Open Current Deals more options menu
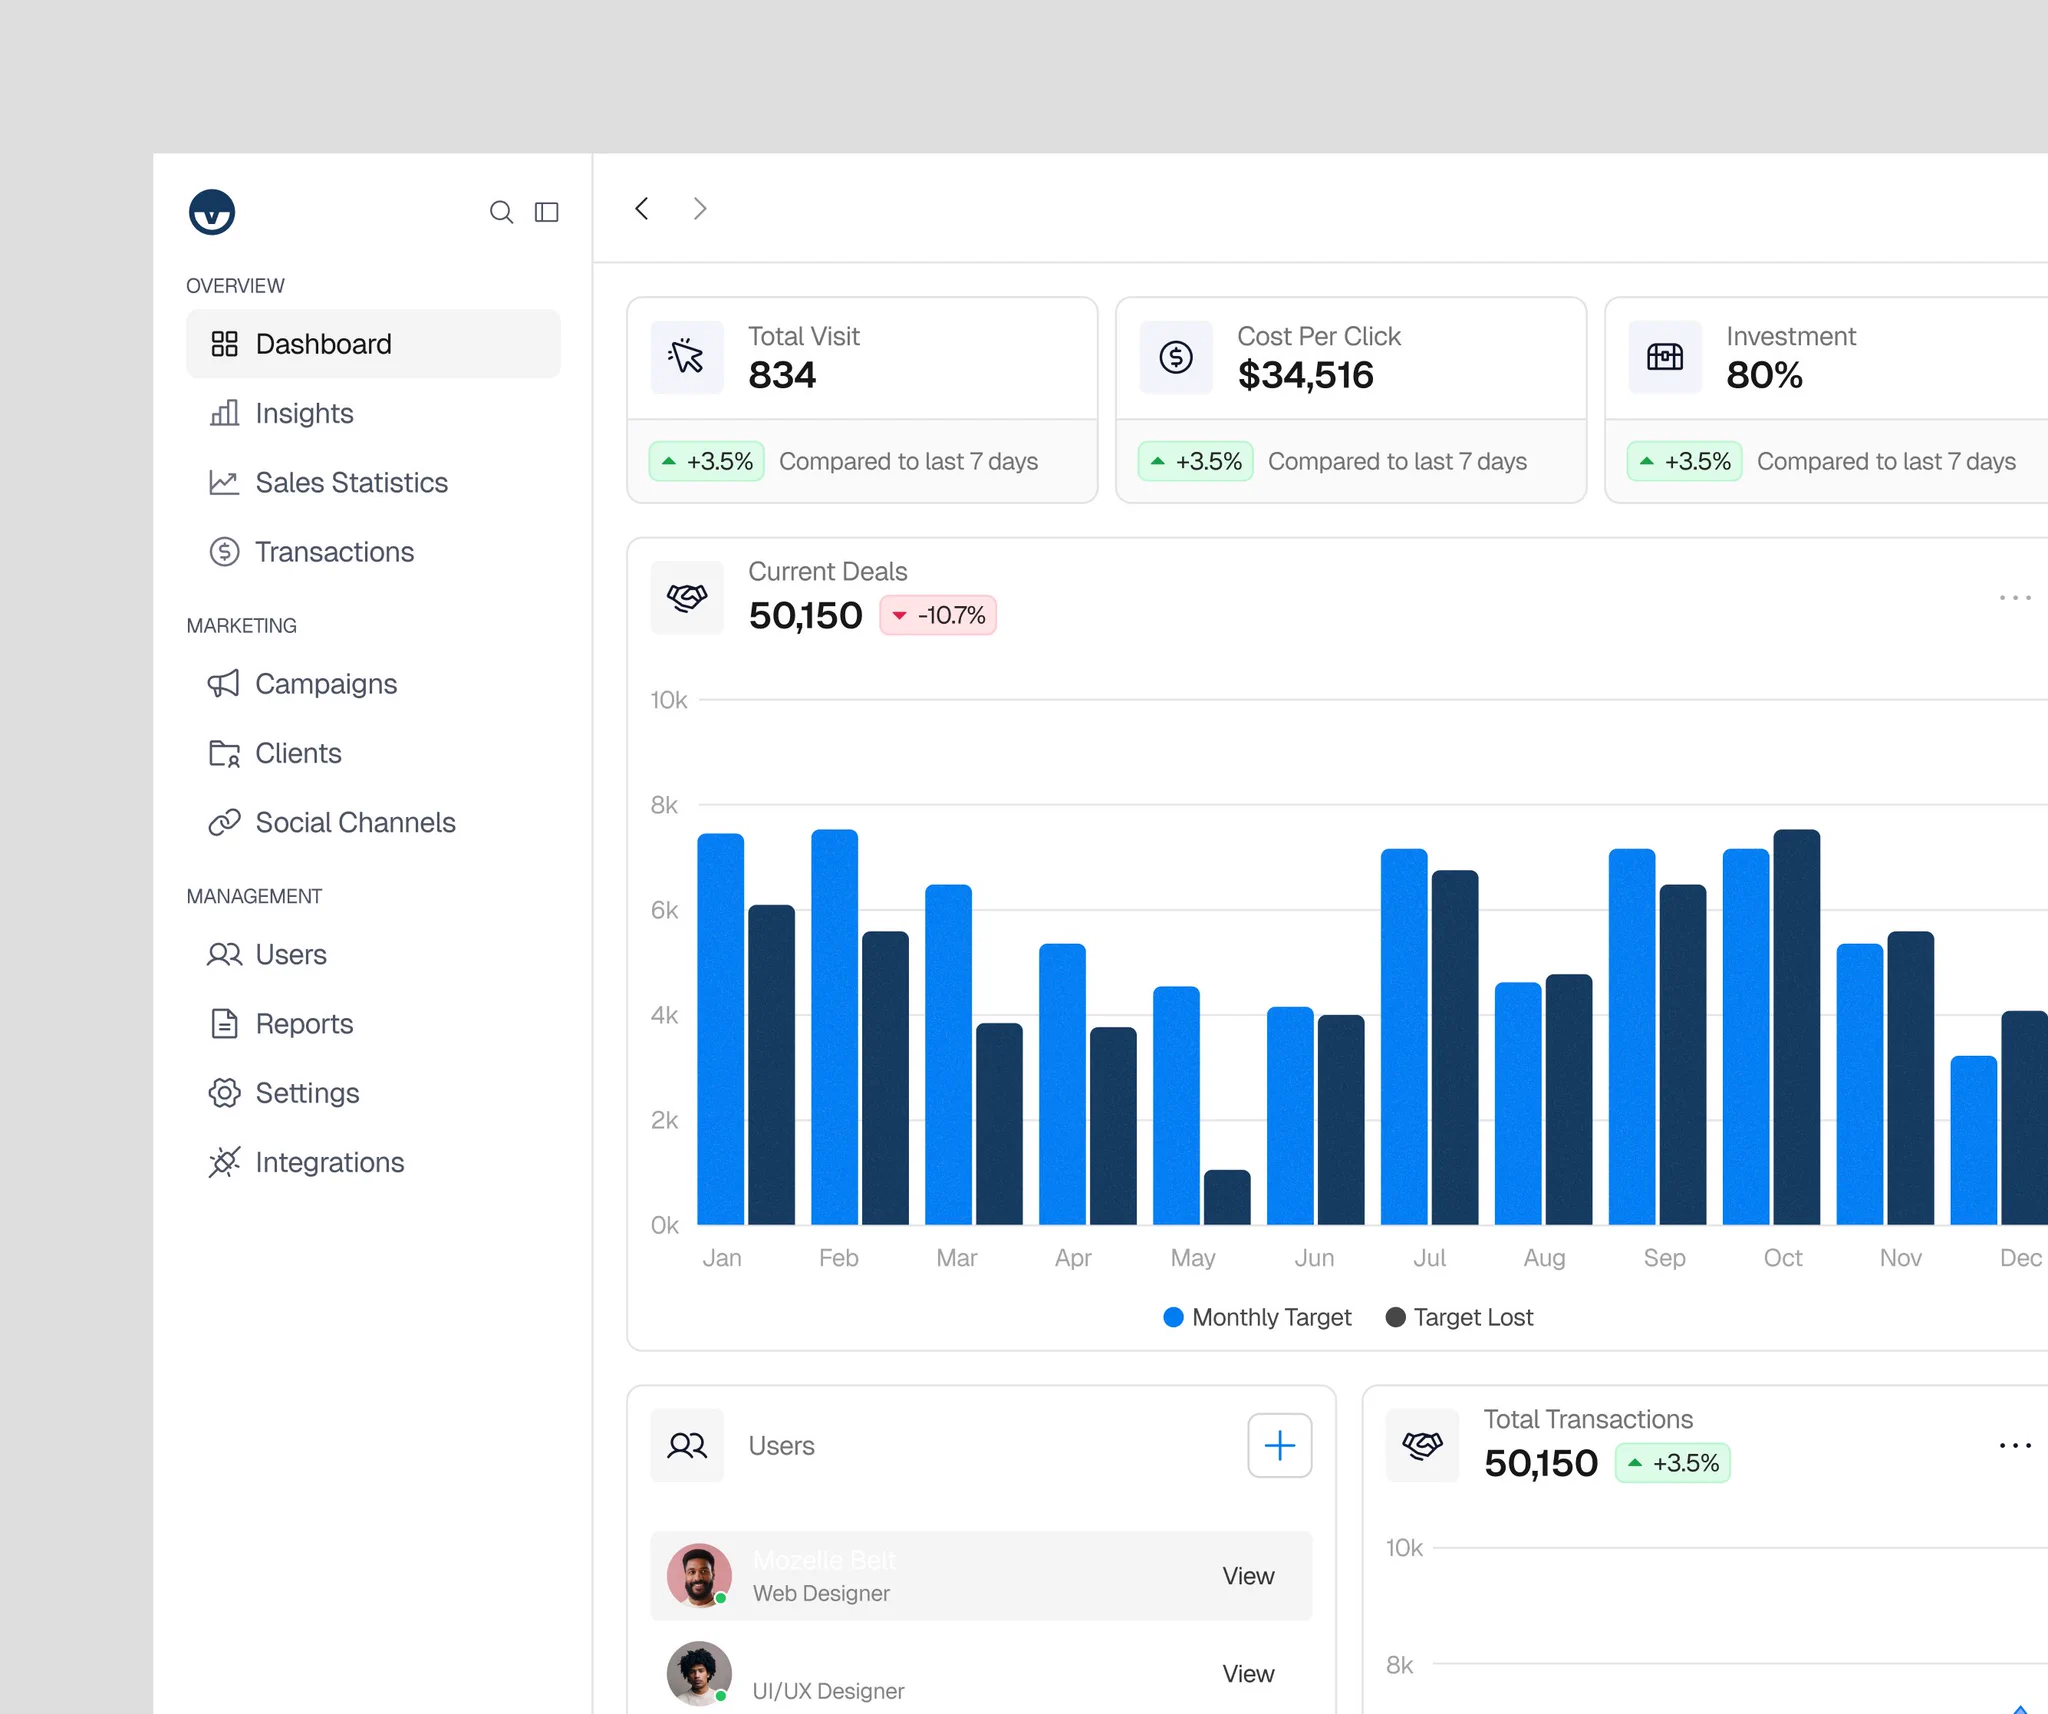Screen dimensions: 2048x1714 (2015, 597)
